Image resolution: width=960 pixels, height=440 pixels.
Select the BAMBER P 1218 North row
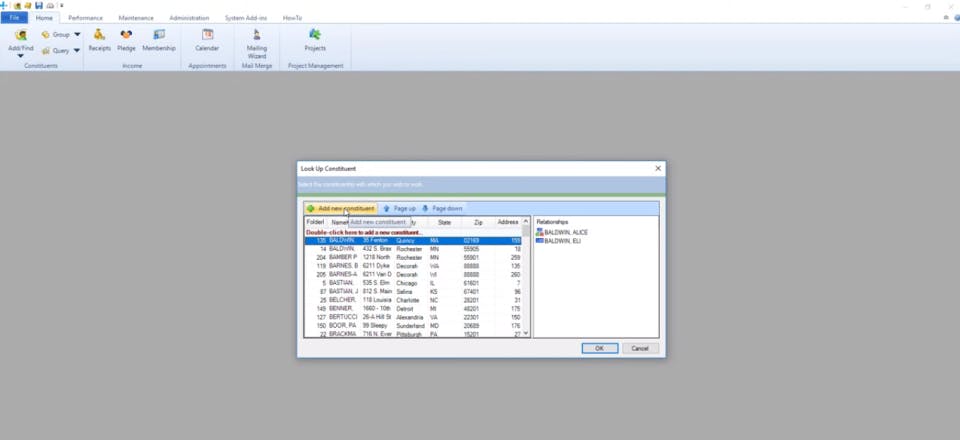tap(413, 258)
